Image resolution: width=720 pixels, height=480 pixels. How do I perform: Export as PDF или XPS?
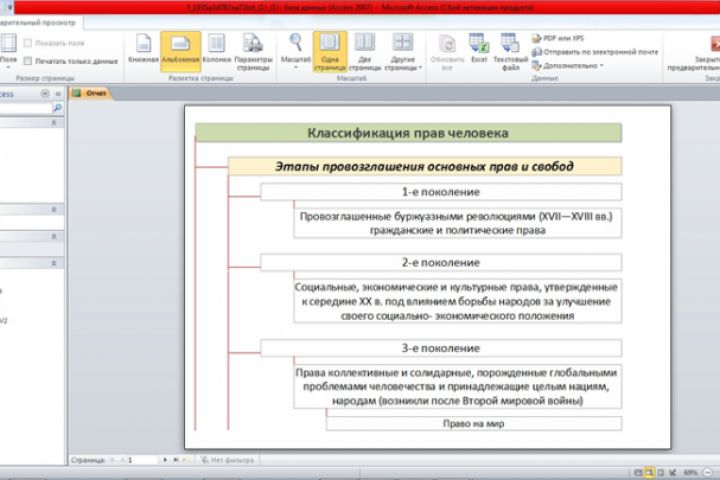pyautogui.click(x=558, y=39)
